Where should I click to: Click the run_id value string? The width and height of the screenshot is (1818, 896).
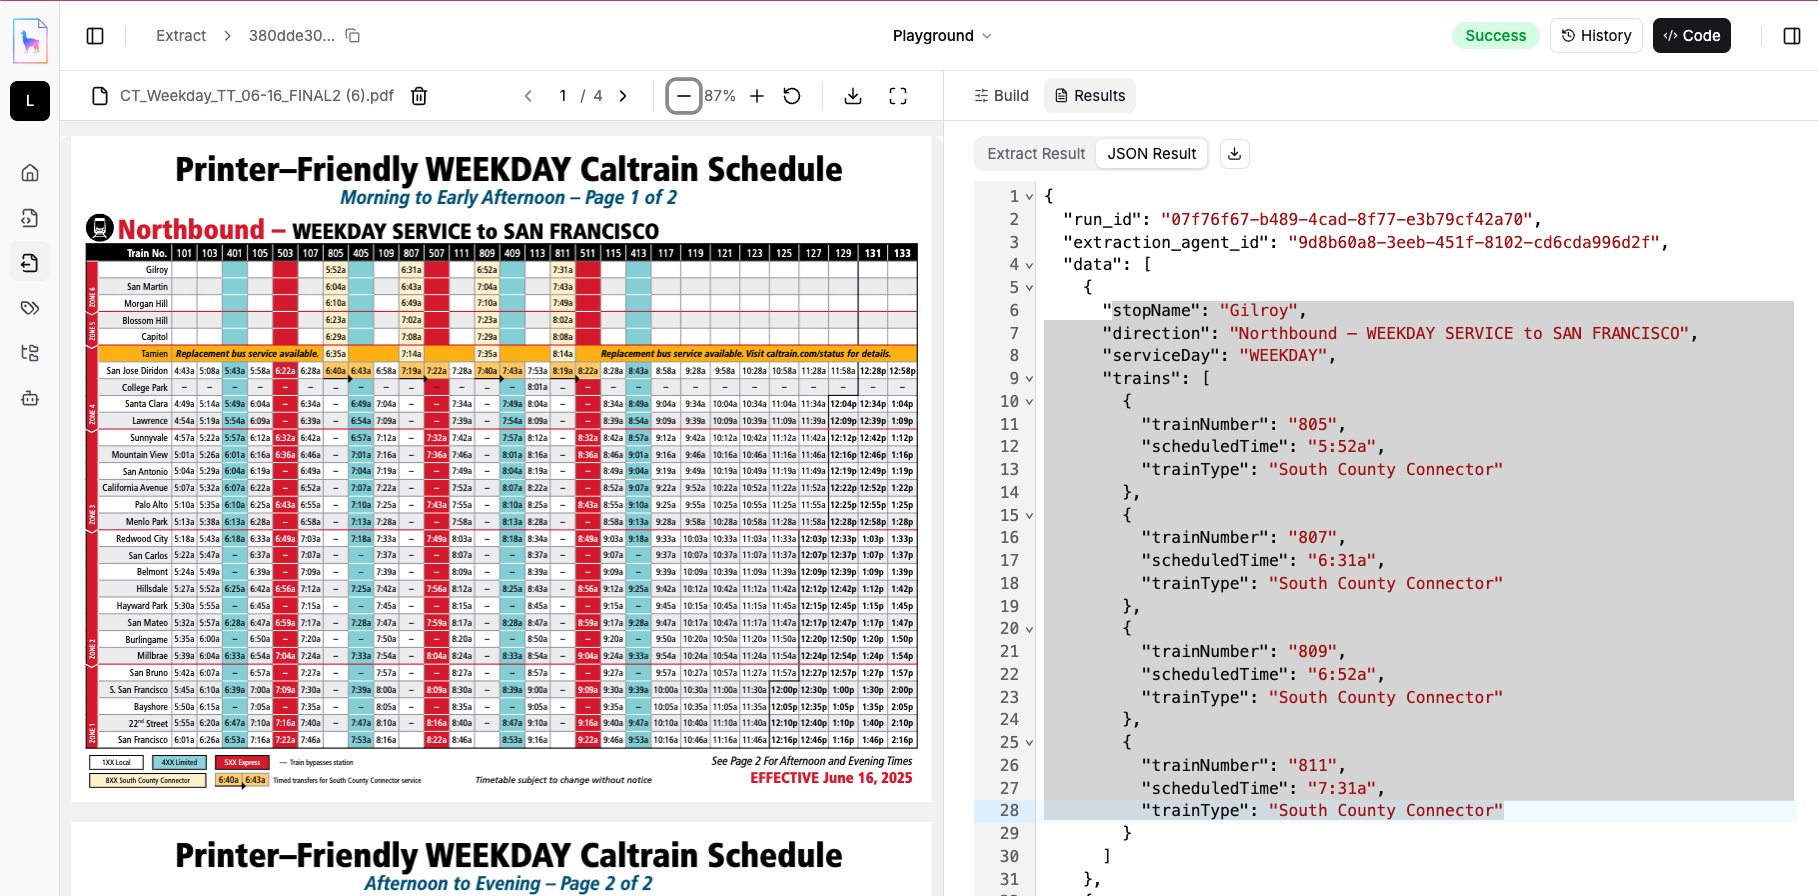coord(1346,220)
